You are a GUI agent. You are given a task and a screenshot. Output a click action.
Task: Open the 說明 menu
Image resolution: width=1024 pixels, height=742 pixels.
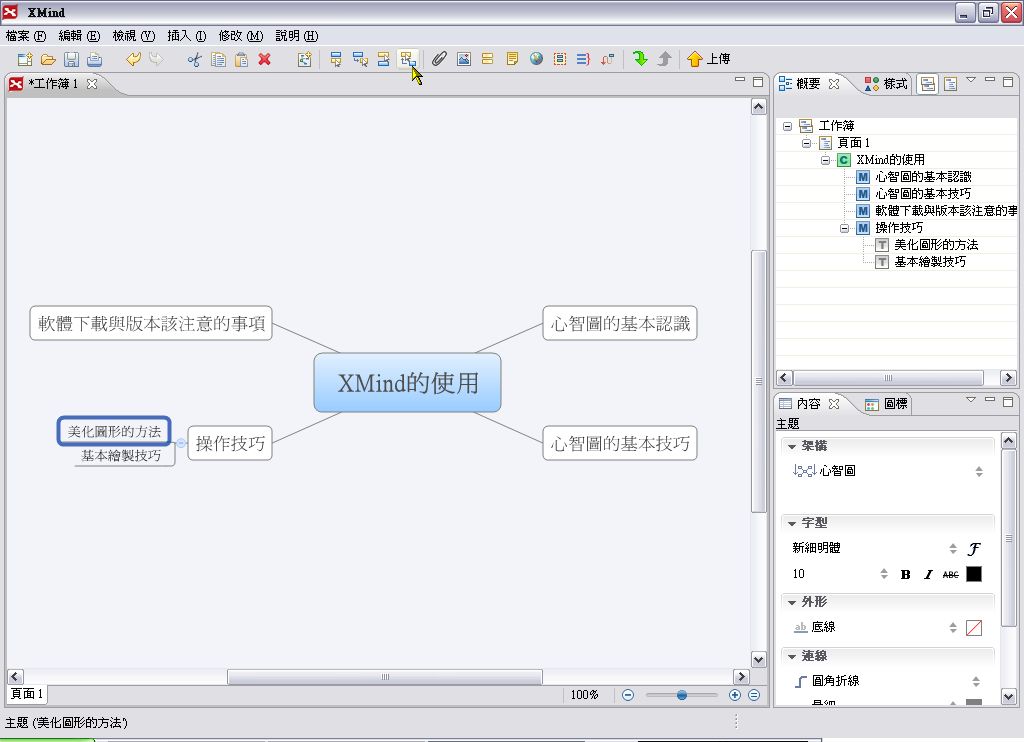[296, 36]
